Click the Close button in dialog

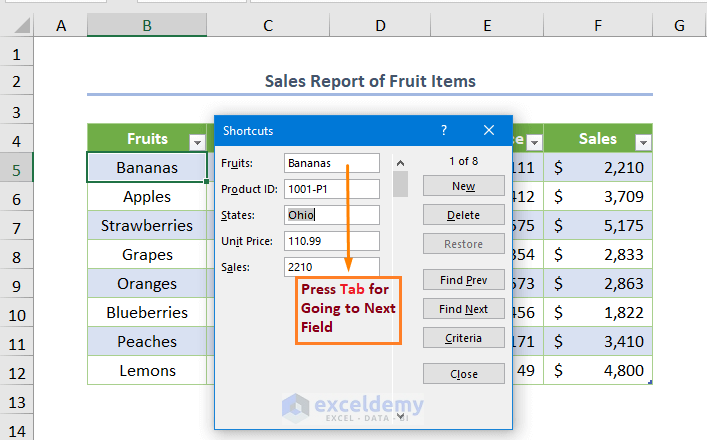pos(463,374)
